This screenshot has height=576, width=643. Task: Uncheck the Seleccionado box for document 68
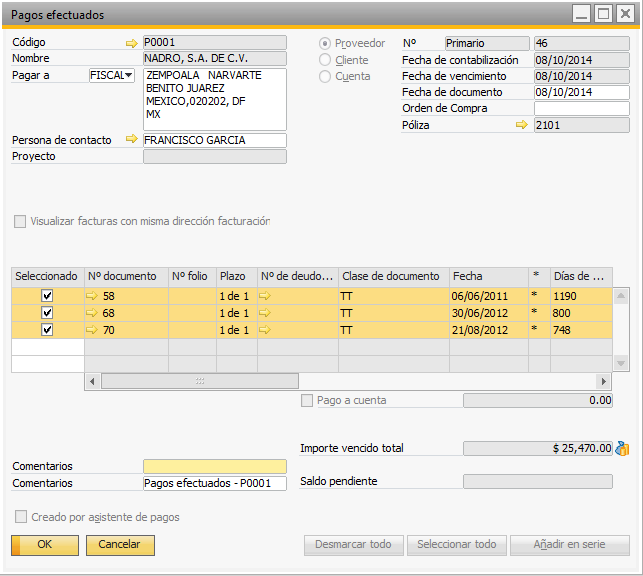click(47, 313)
